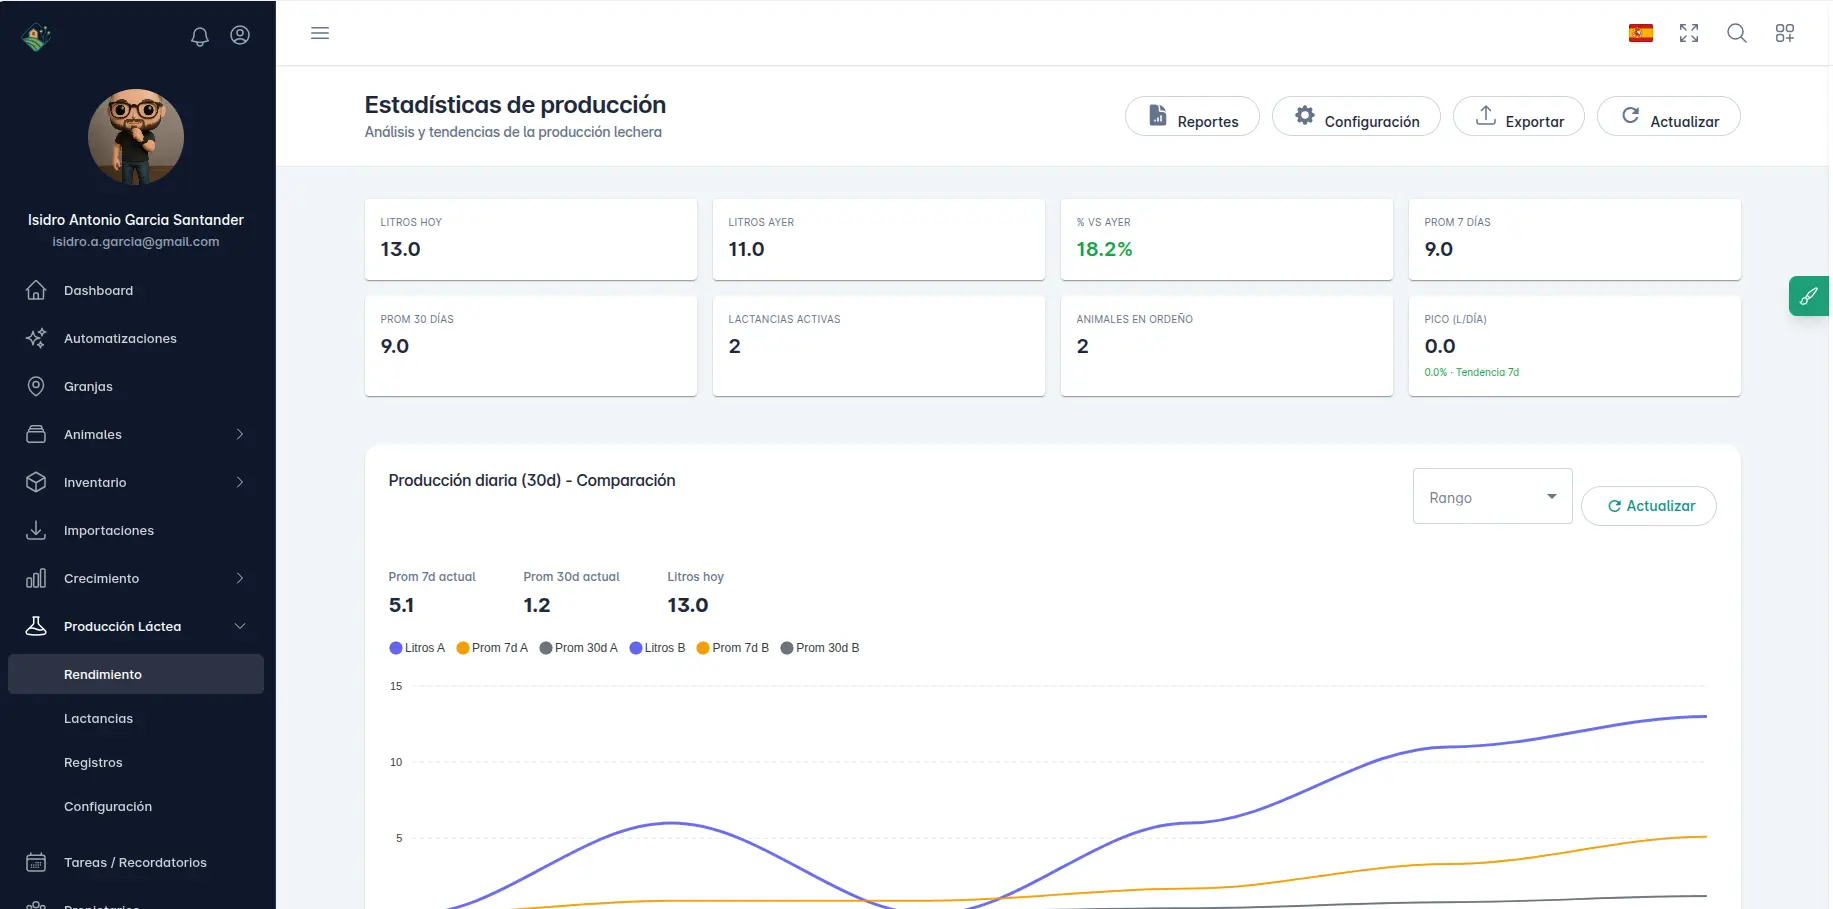Toggle Litros A series in chart legend
The height and width of the screenshot is (909, 1833).
417,647
